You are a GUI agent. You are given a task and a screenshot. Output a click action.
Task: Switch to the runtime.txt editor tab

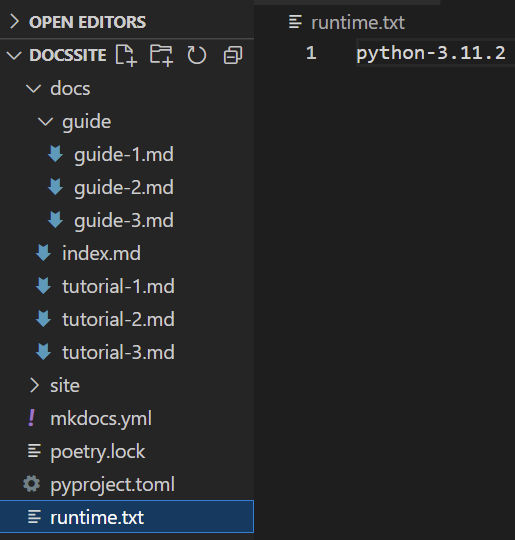click(347, 23)
